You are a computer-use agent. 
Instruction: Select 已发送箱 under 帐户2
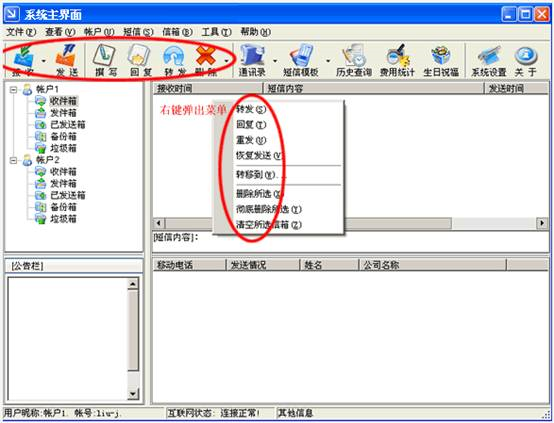click(x=67, y=195)
